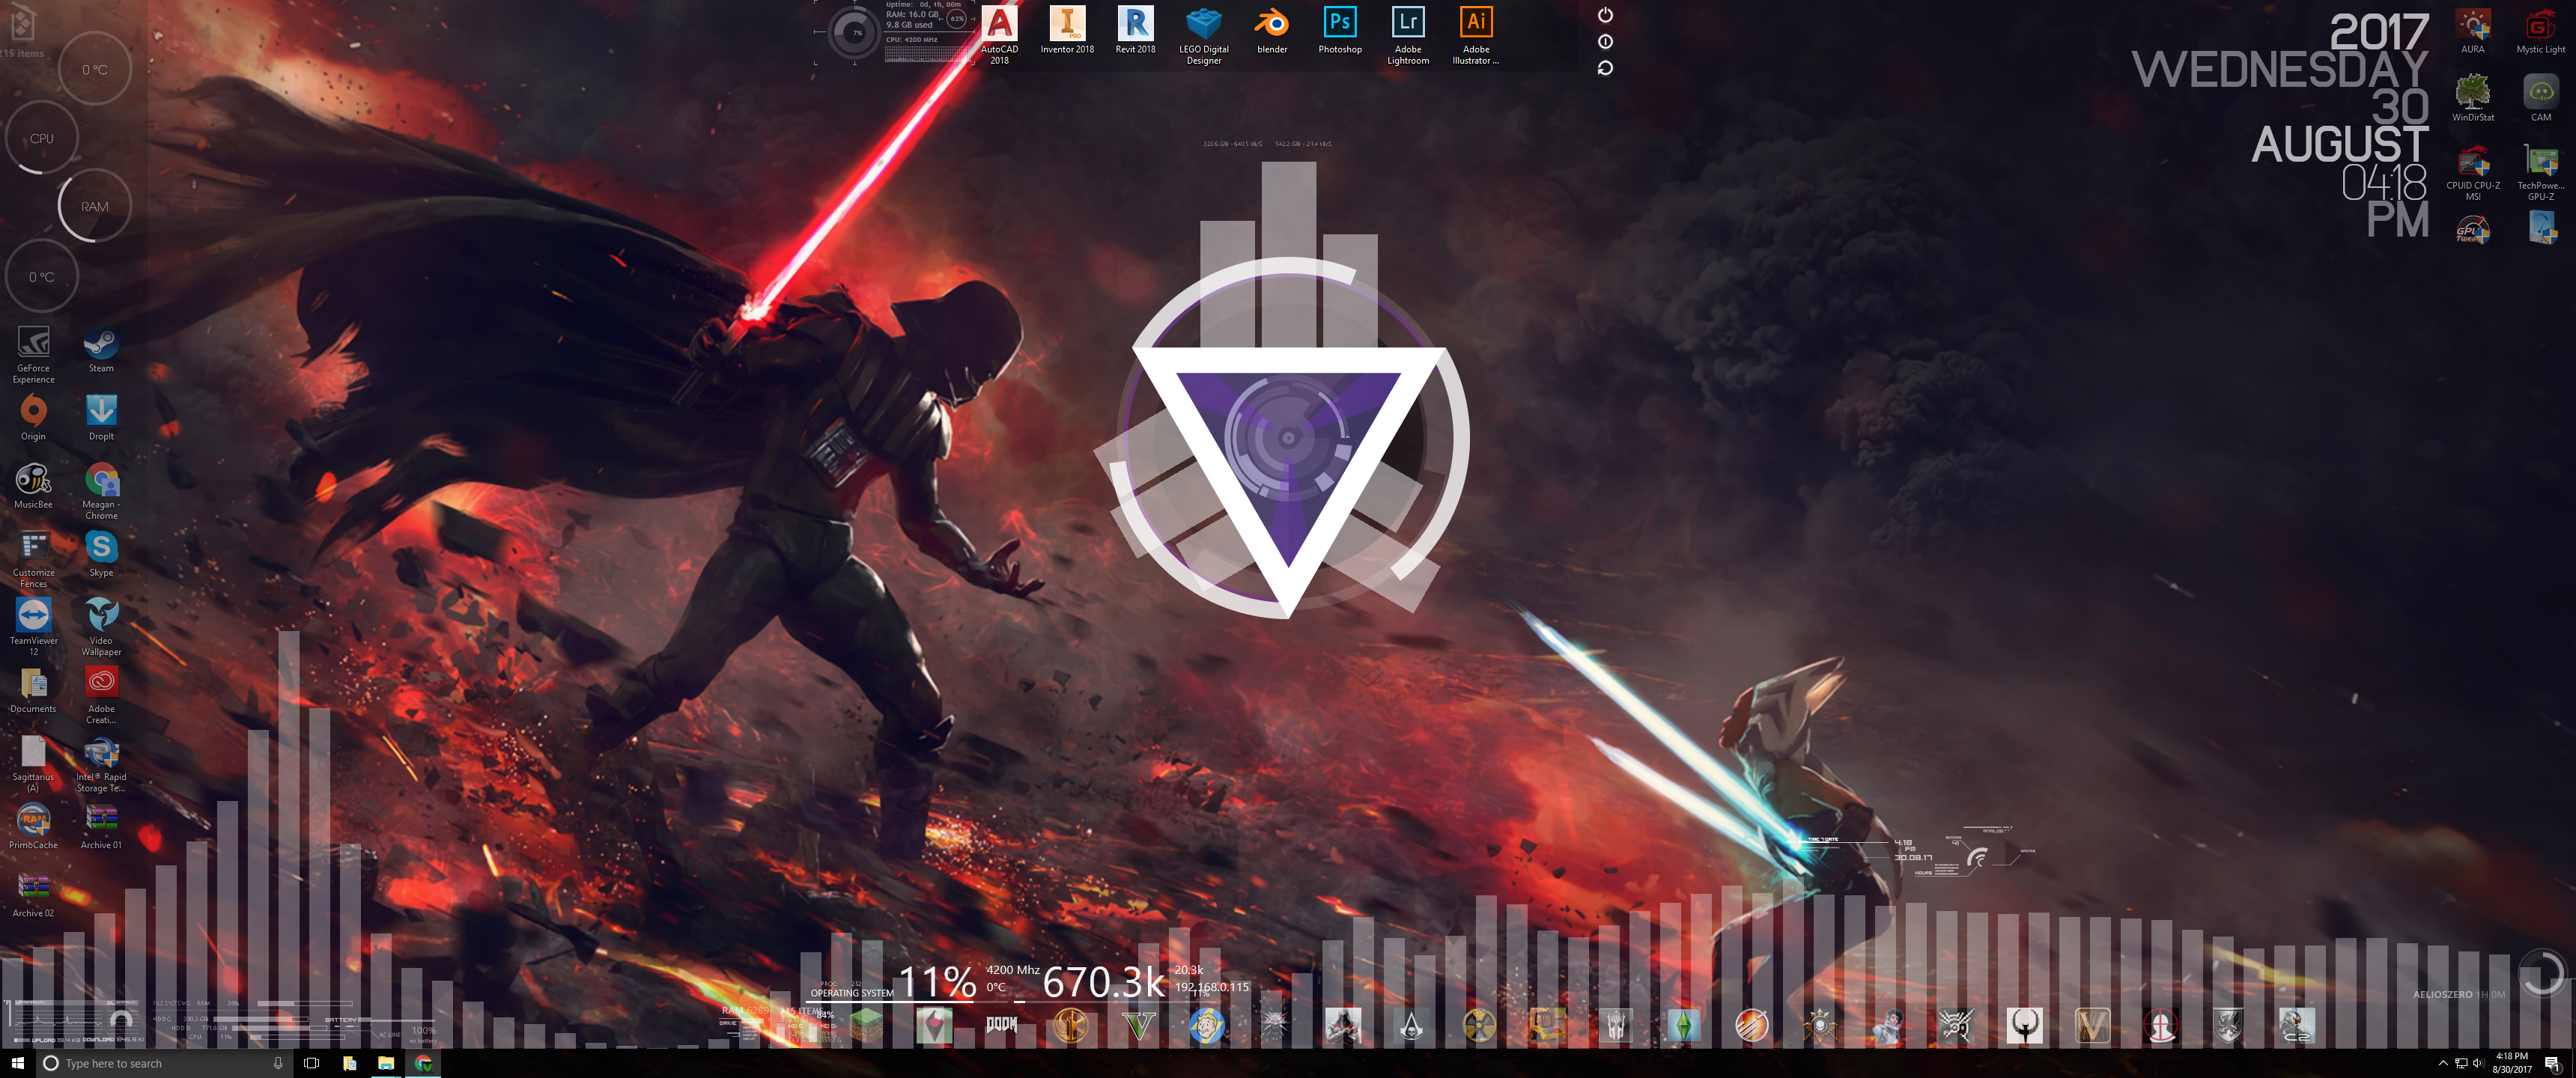Launch Photoshop from top dock
This screenshot has height=1078, width=2576.
[x=1340, y=29]
